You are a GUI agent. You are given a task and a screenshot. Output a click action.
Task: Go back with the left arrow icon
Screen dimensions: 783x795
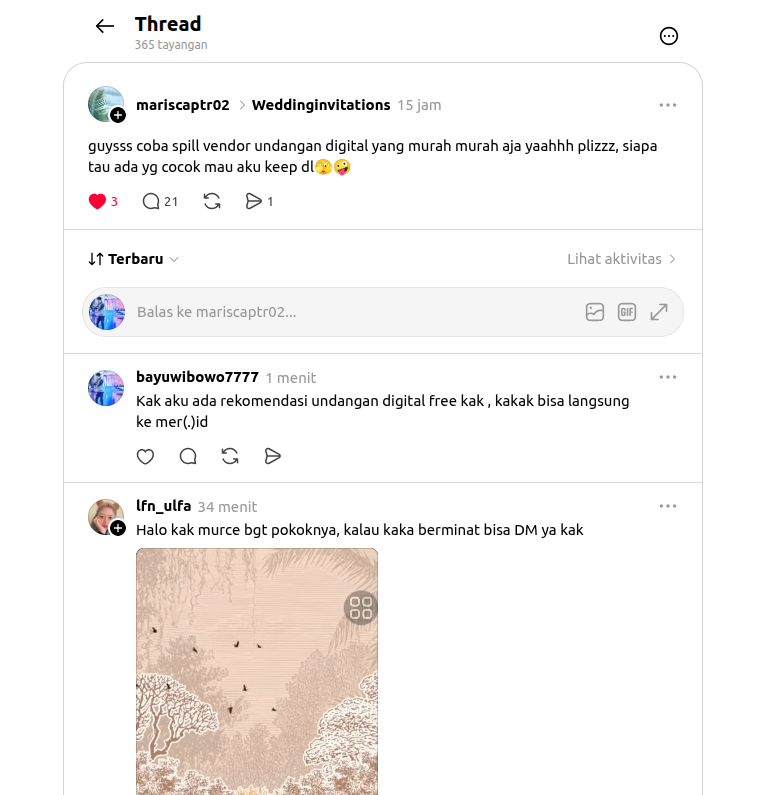click(x=105, y=26)
